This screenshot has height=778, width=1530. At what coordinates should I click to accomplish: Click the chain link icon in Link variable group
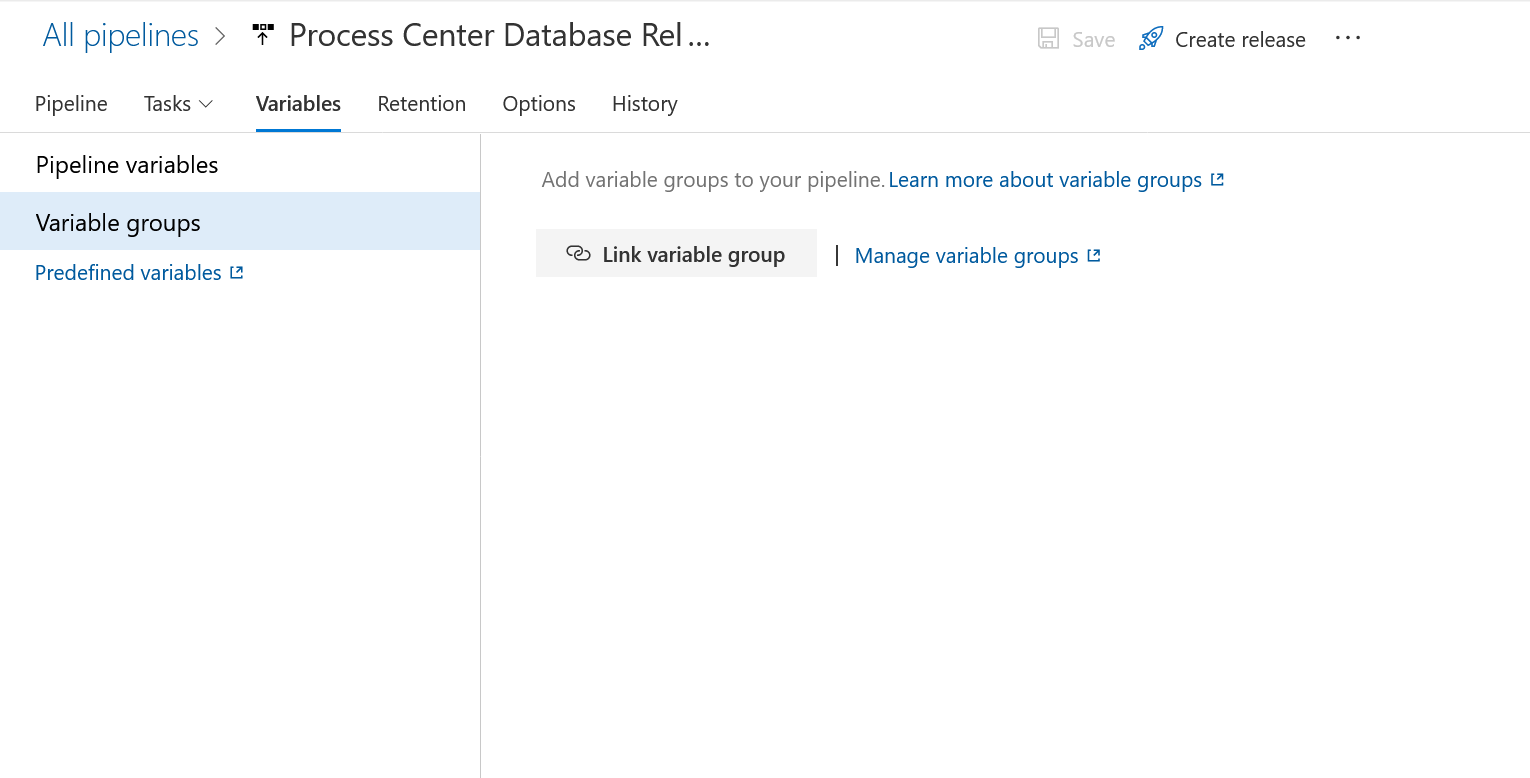coord(578,254)
